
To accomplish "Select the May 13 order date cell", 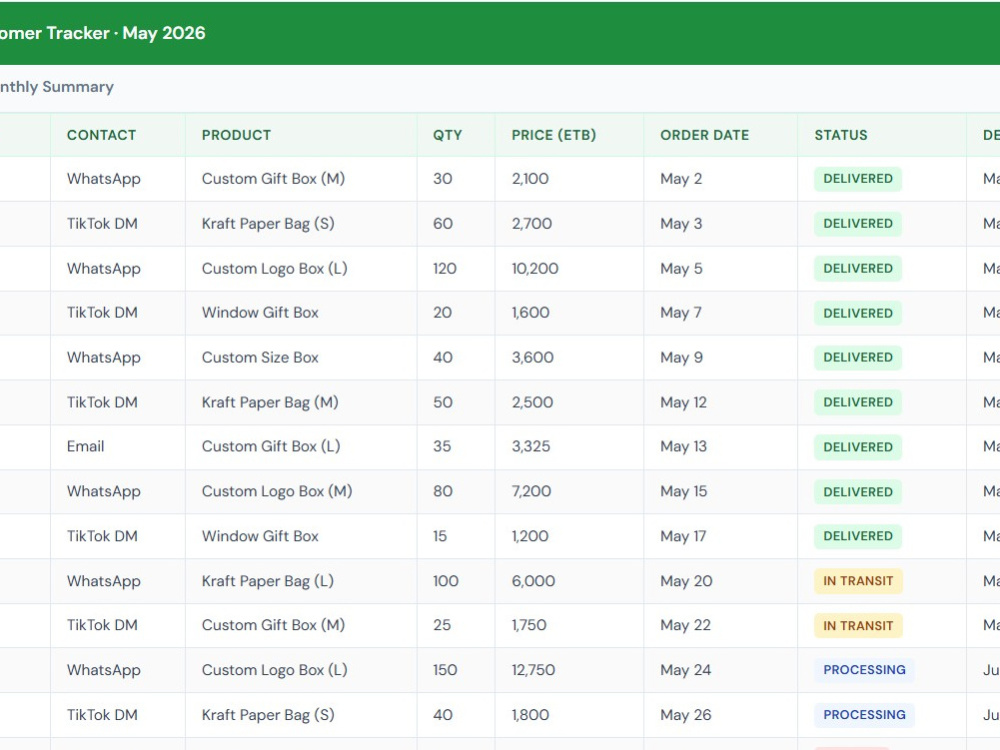I will click(721, 446).
